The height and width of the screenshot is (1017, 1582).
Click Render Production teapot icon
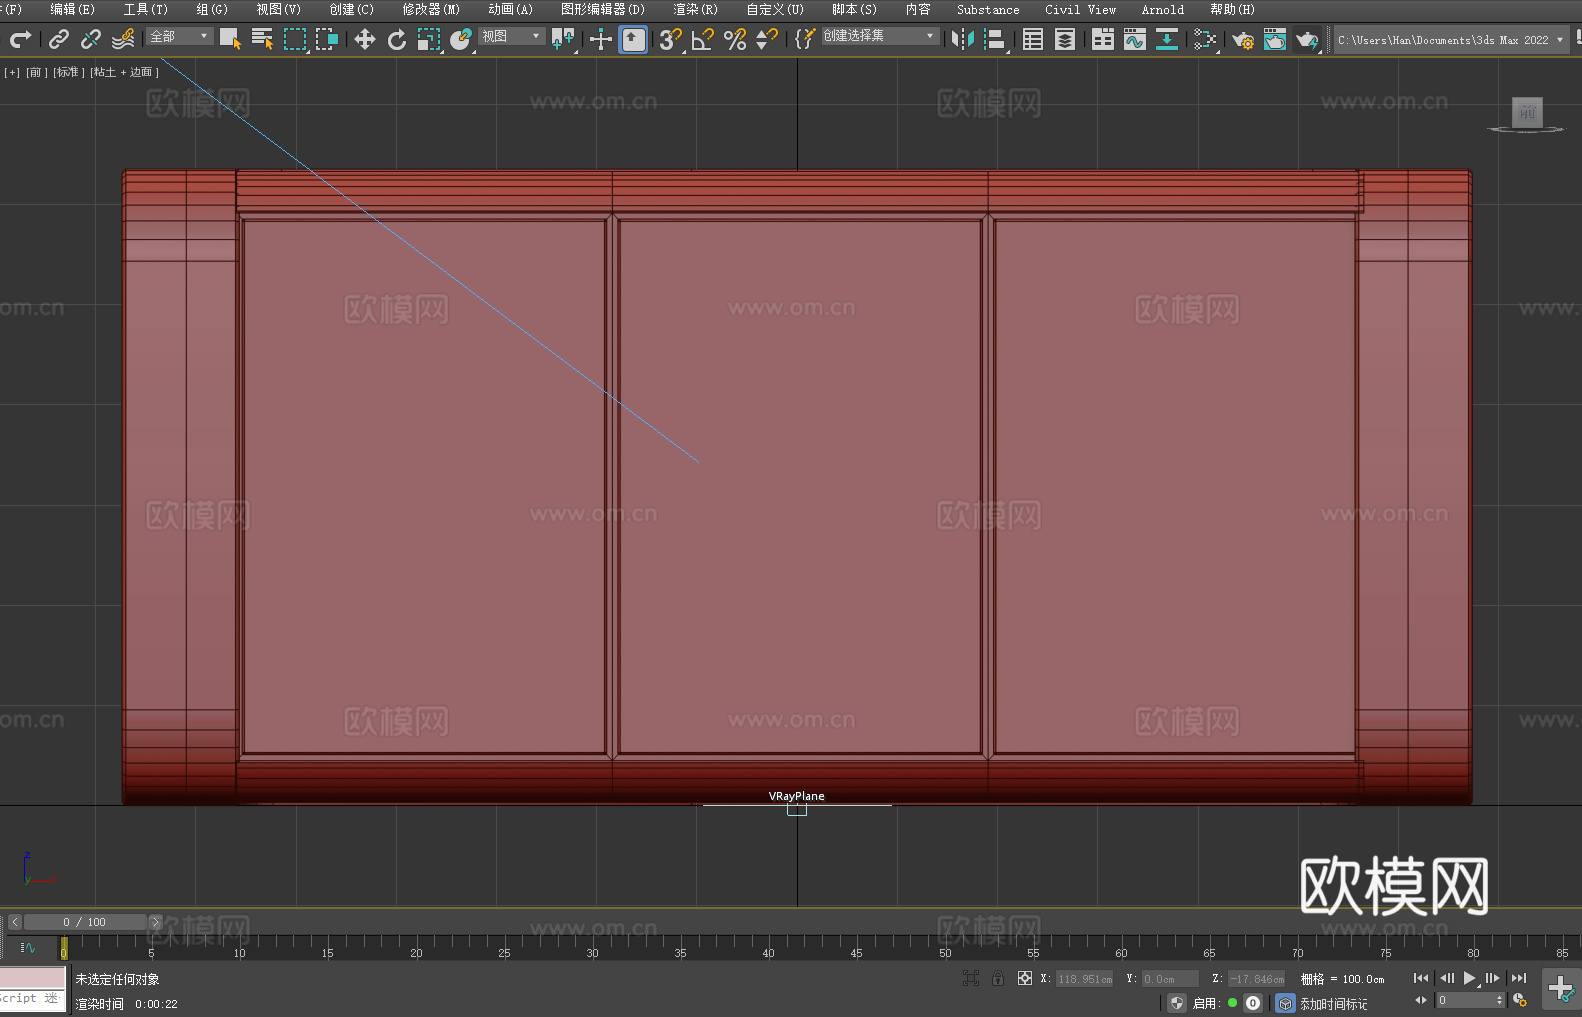pos(1307,39)
